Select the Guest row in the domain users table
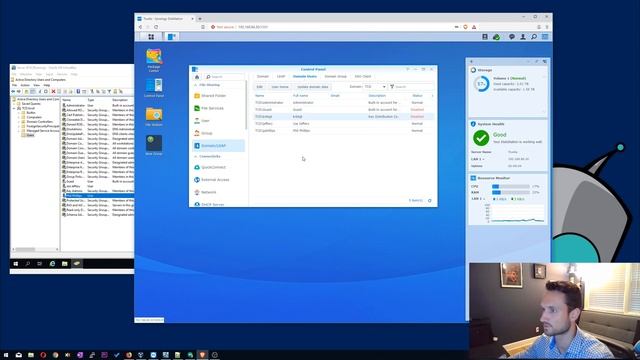Image resolution: width=640 pixels, height=360 pixels. coord(343,109)
